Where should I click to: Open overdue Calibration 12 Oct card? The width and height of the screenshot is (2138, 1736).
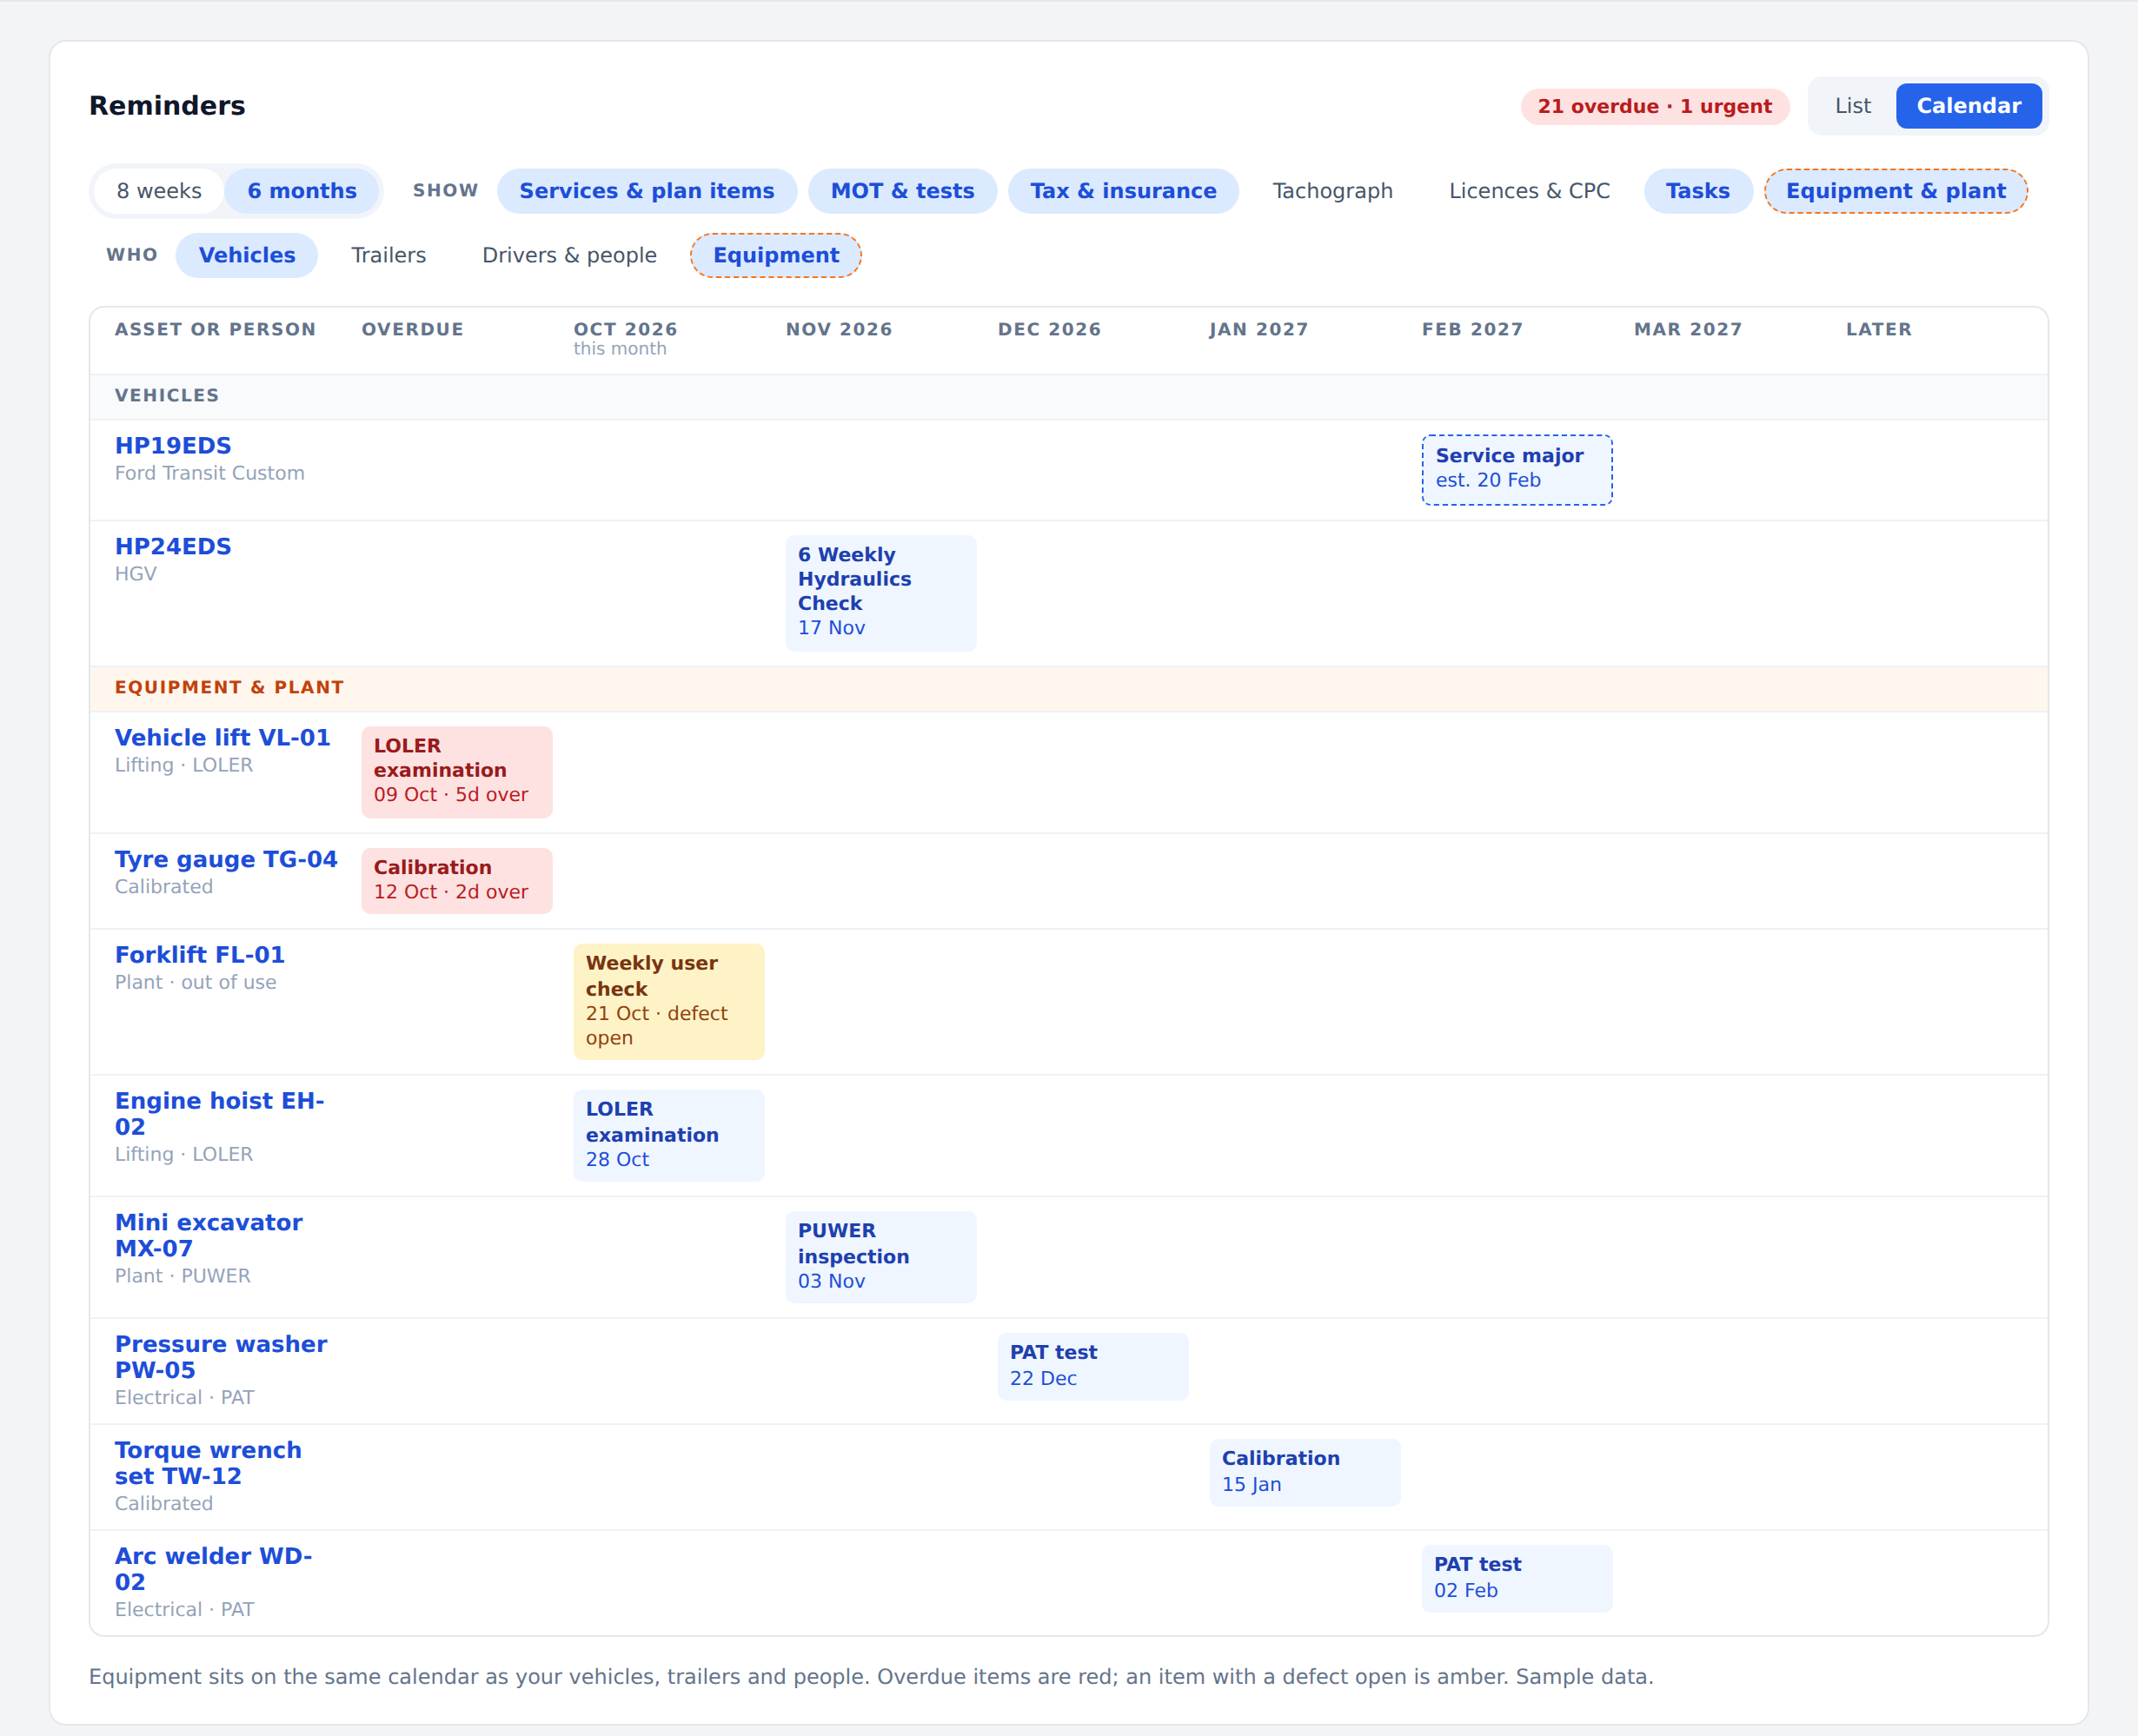click(x=457, y=881)
